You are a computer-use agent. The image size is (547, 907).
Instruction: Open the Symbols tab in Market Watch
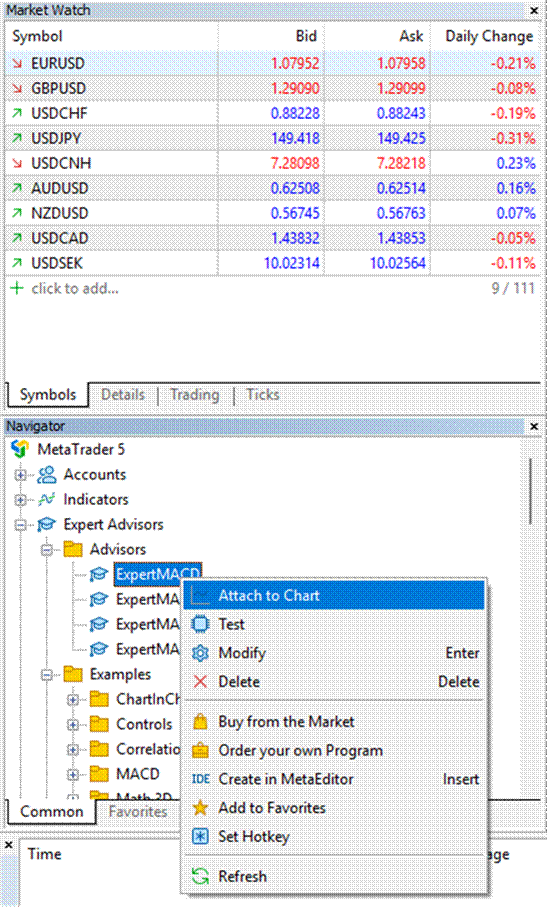click(x=48, y=394)
